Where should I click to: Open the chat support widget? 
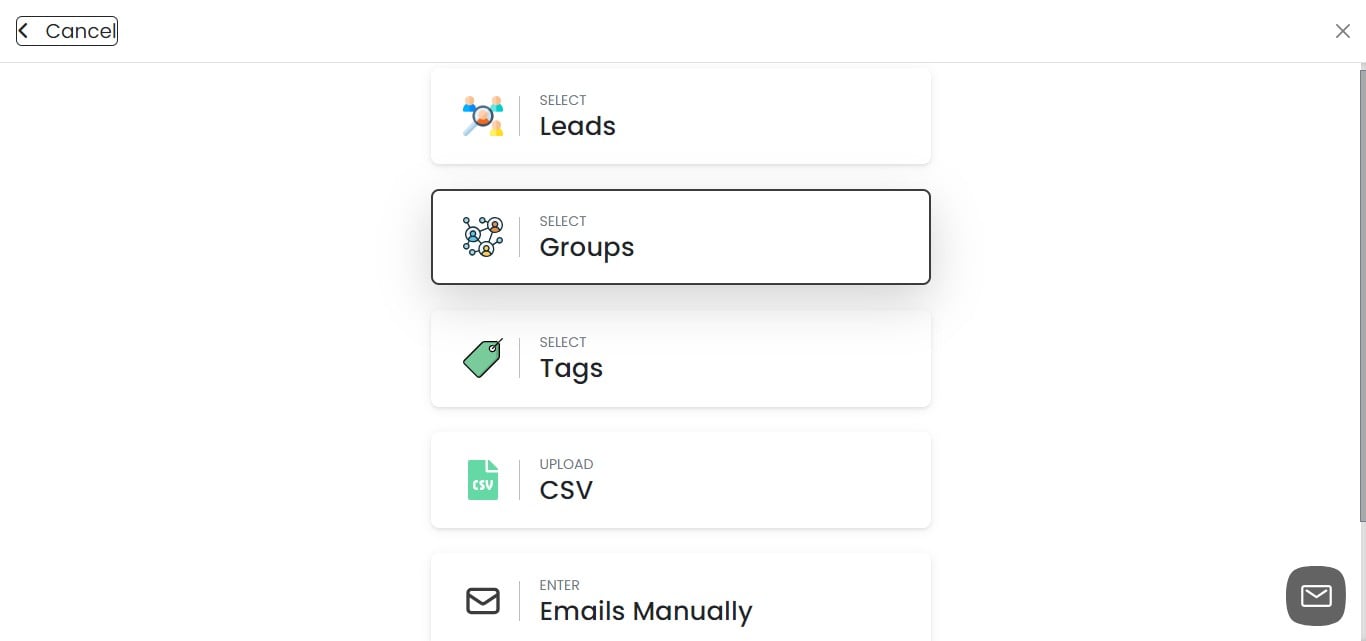tap(1315, 595)
